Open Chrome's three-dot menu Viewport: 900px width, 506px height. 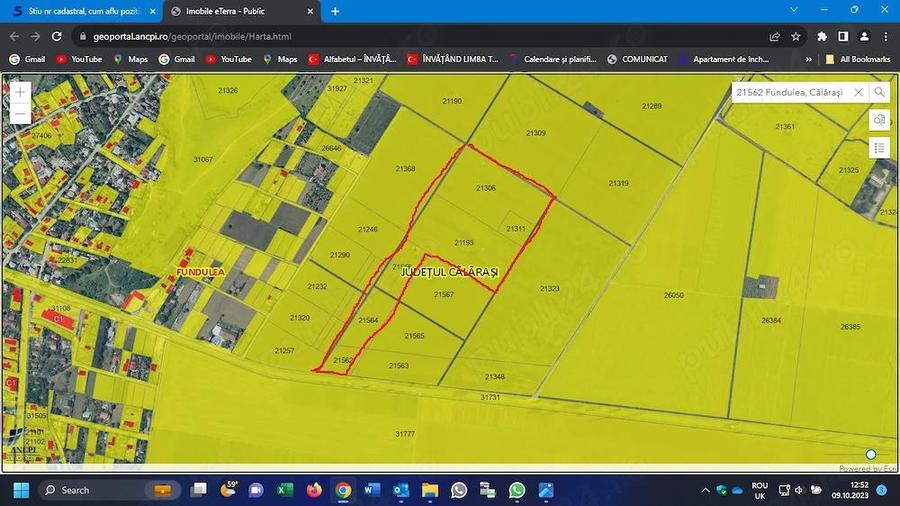coord(885,36)
